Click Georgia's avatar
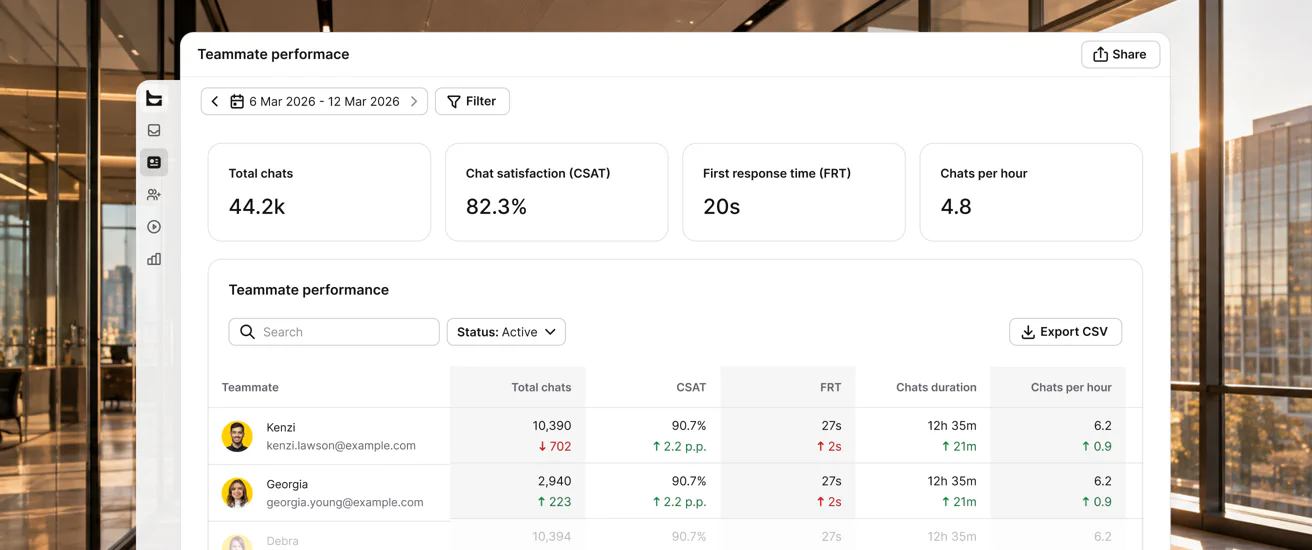1312x550 pixels. pyautogui.click(x=237, y=493)
